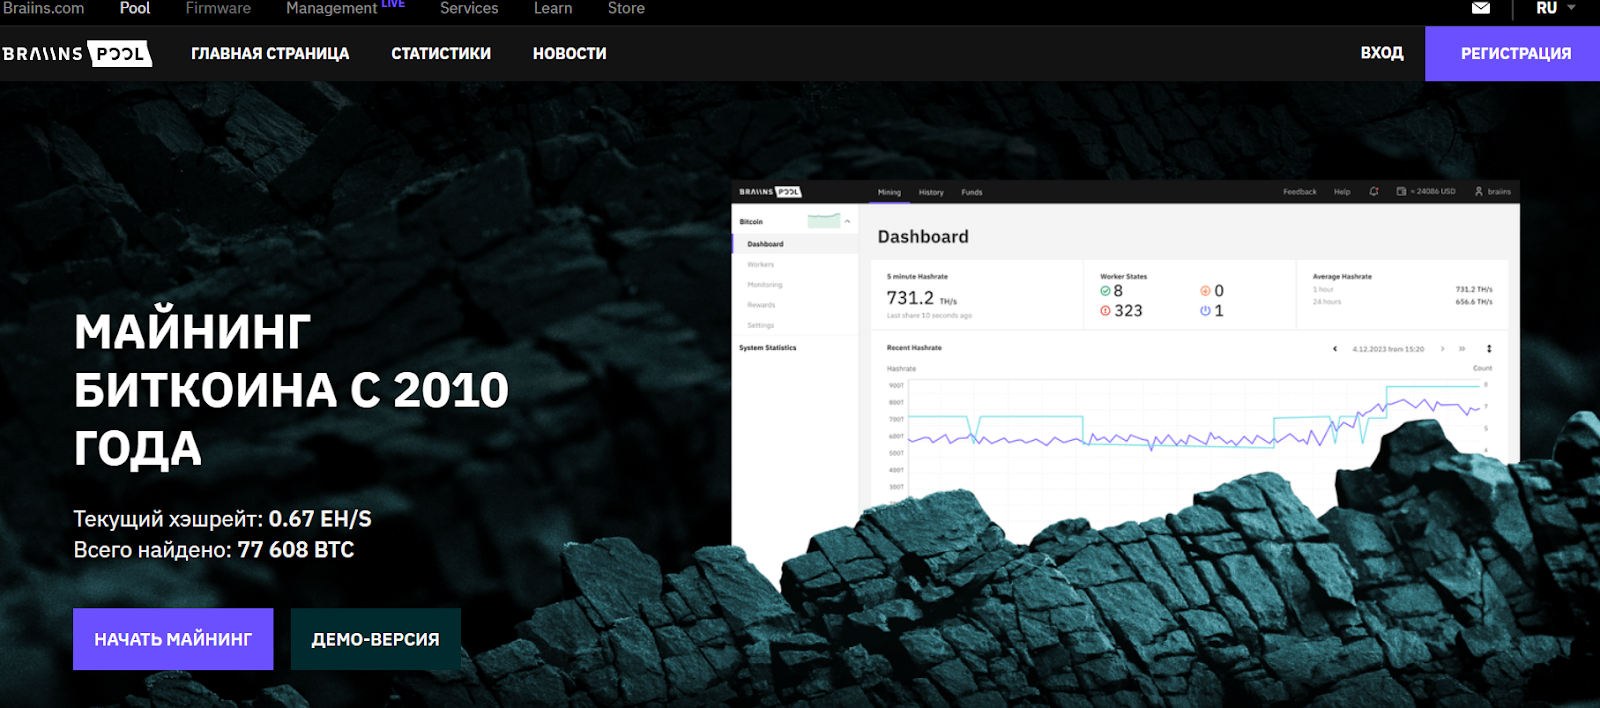Select the Firmware tab in top bar

(x=218, y=8)
